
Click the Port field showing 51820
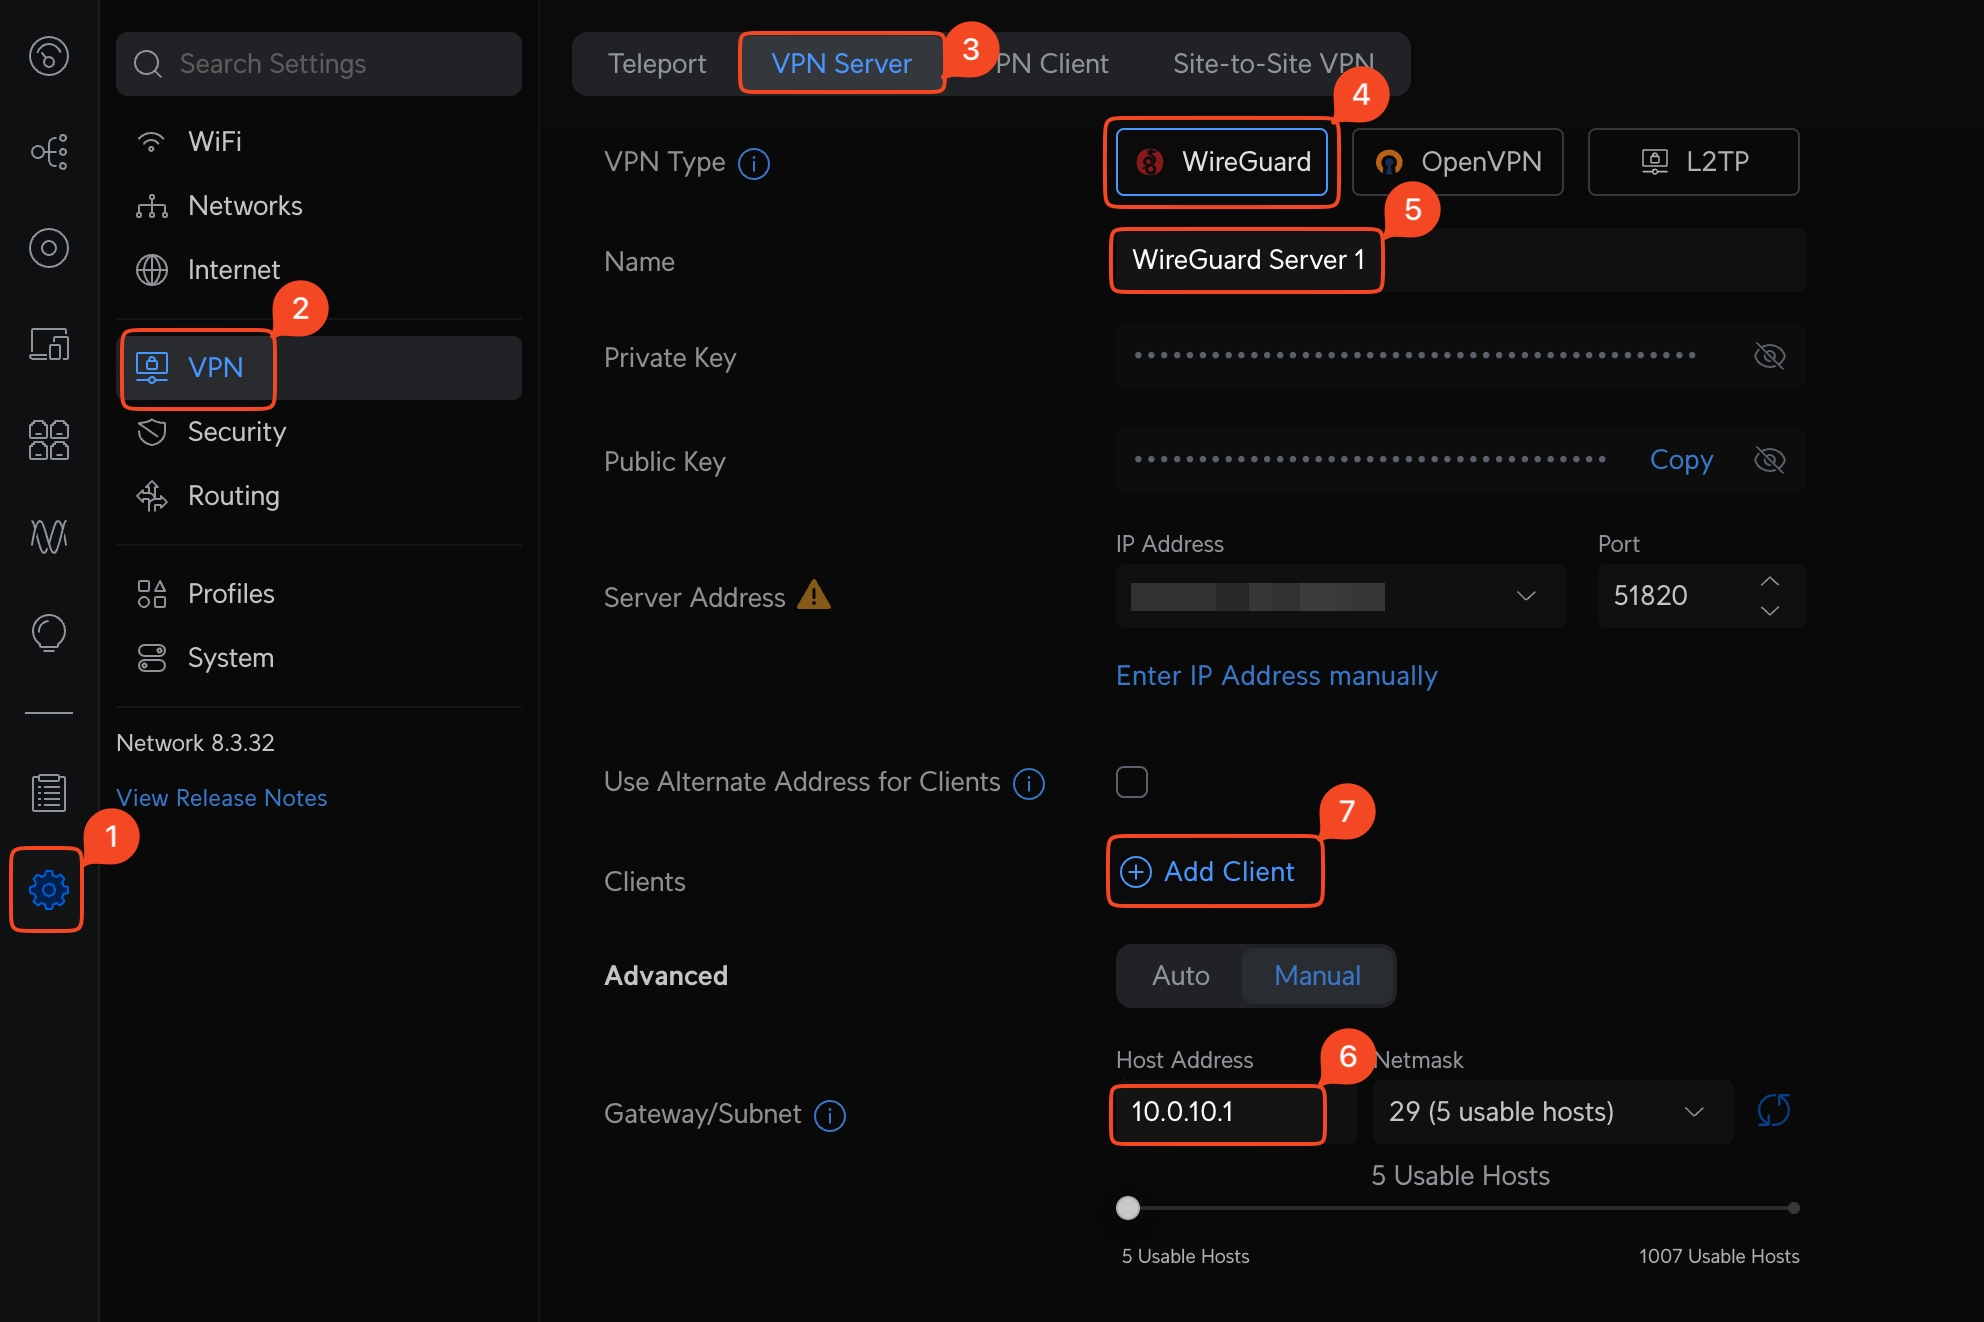1702,596
